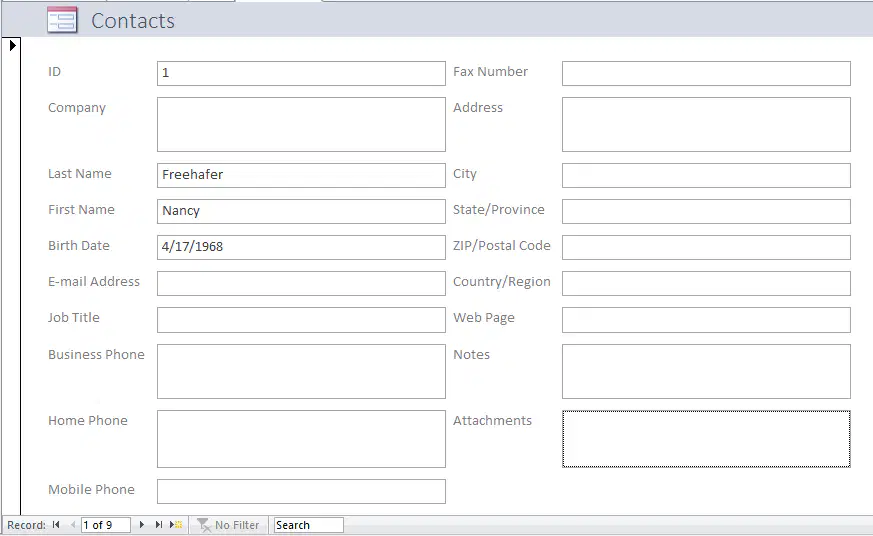Click the 'Last Name' field label

[x=80, y=174]
